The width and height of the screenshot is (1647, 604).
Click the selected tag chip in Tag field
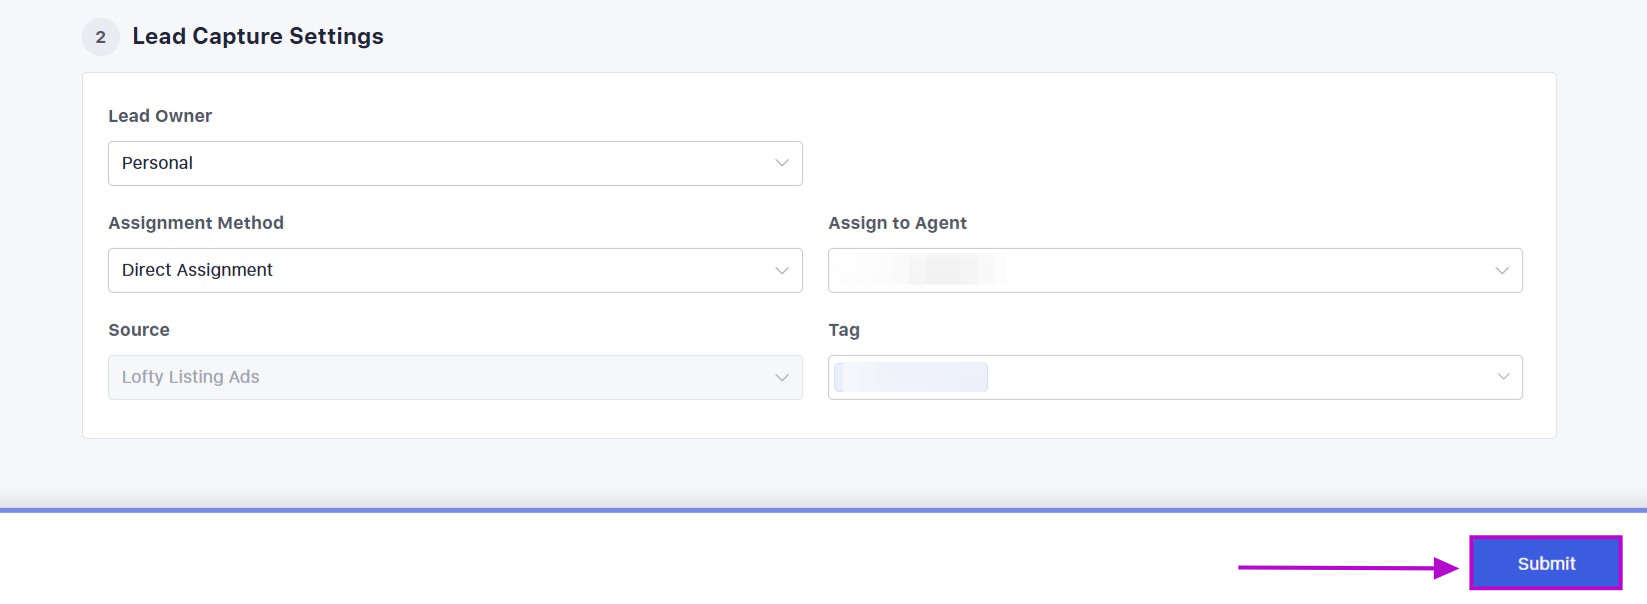911,377
